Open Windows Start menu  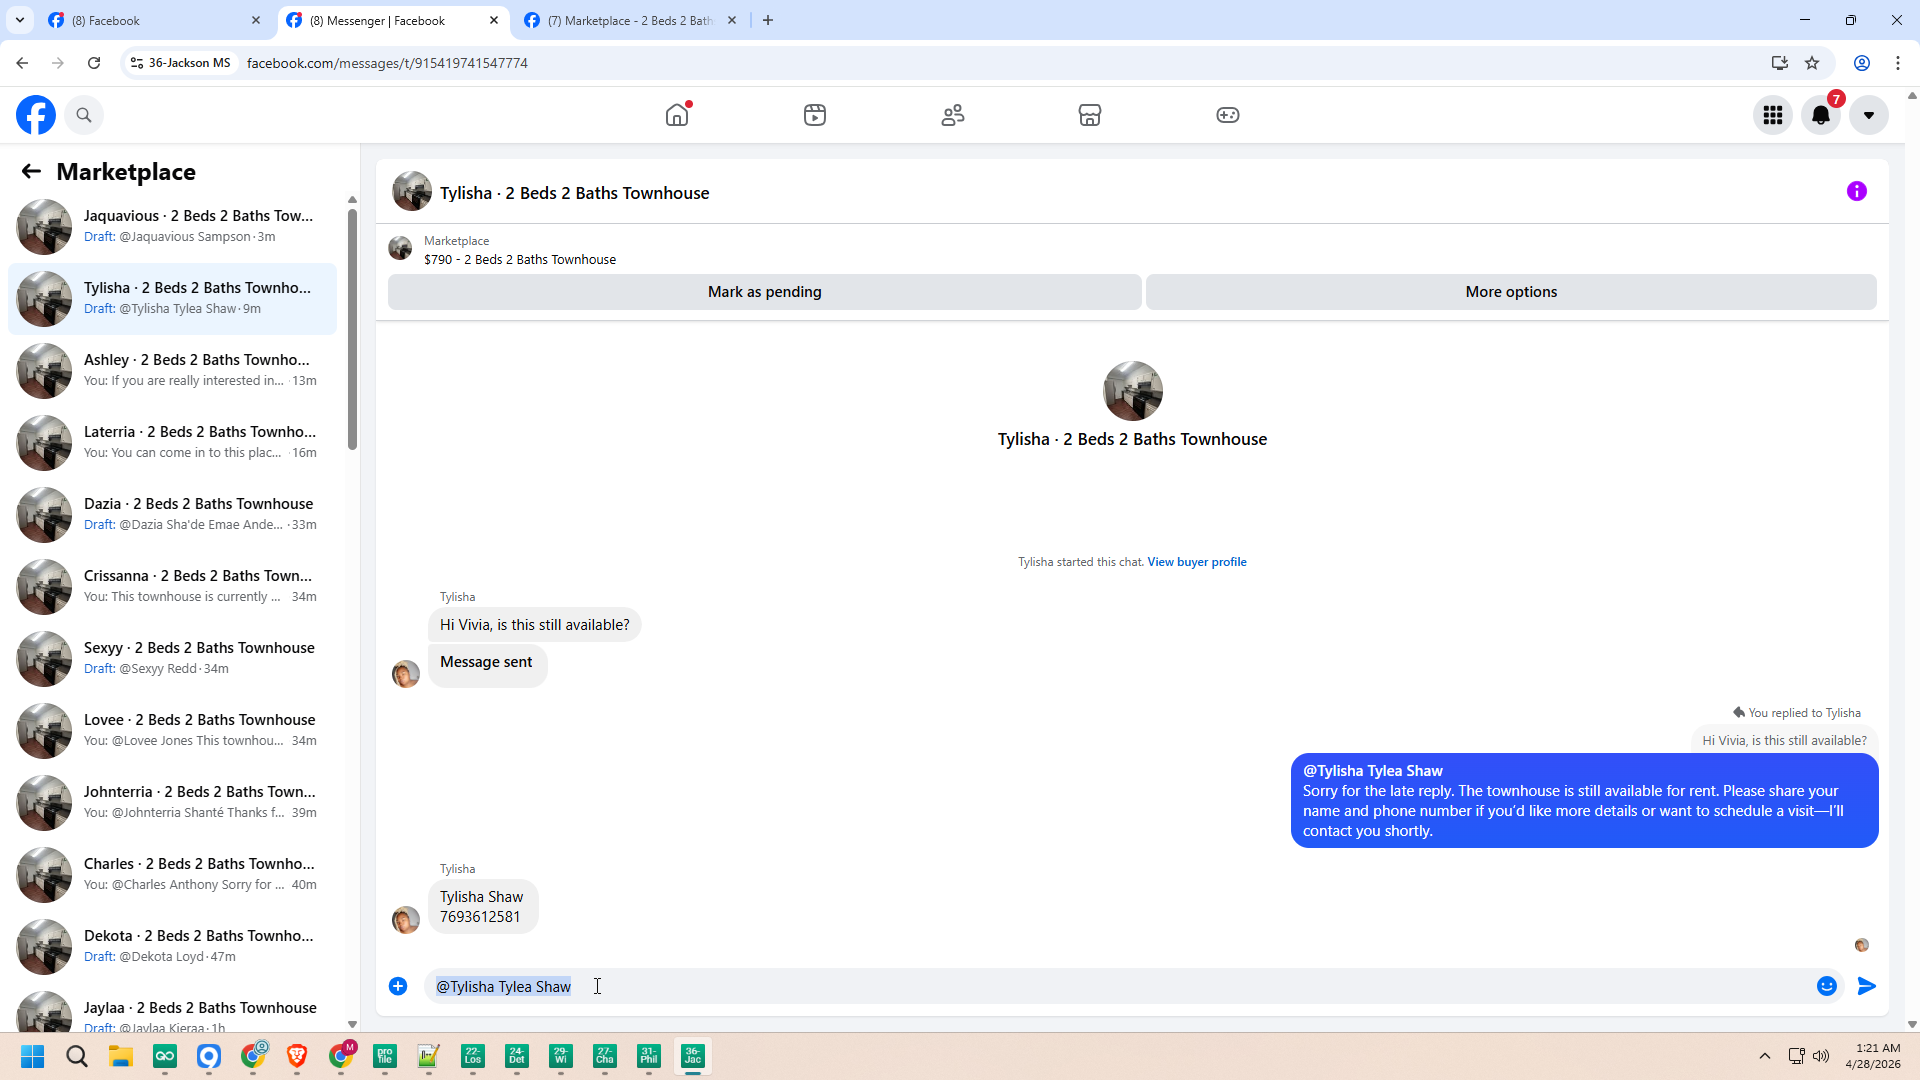[33, 1057]
